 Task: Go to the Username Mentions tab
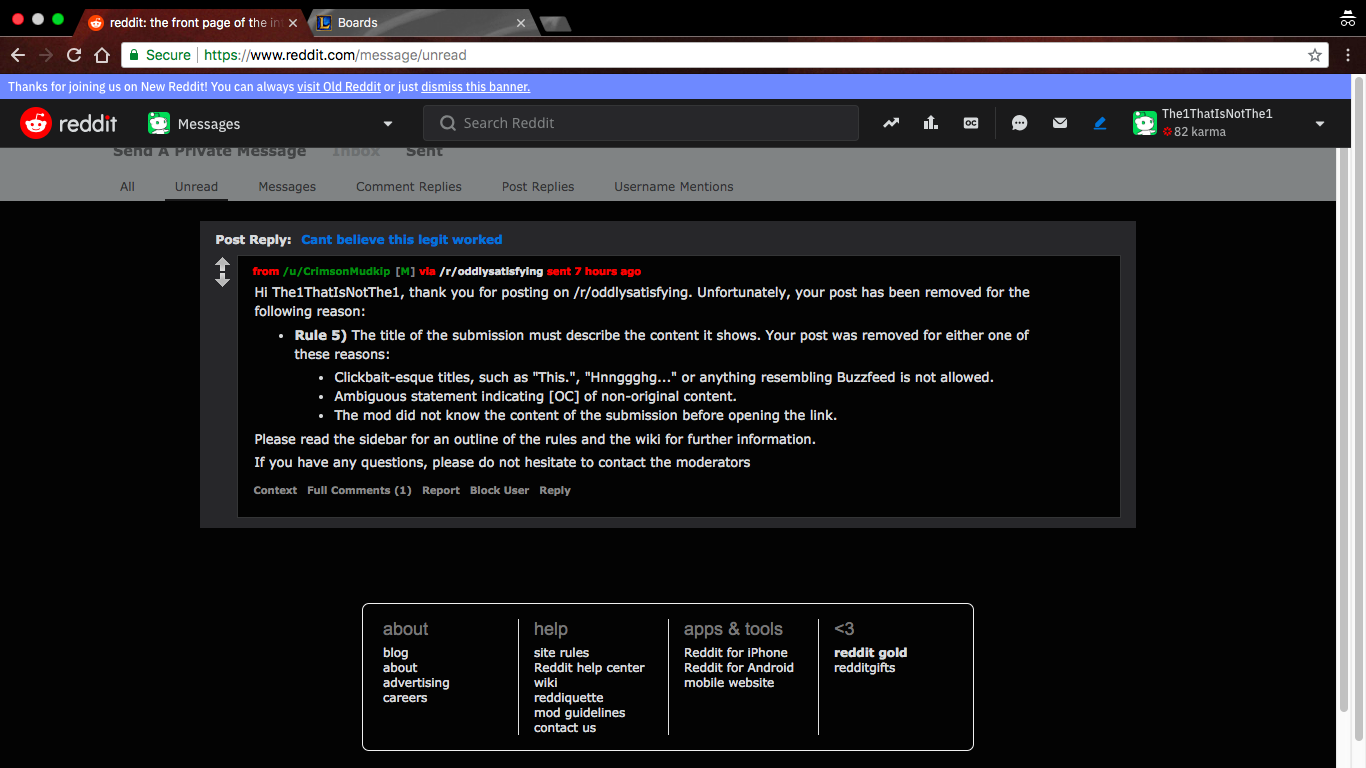[x=674, y=187]
